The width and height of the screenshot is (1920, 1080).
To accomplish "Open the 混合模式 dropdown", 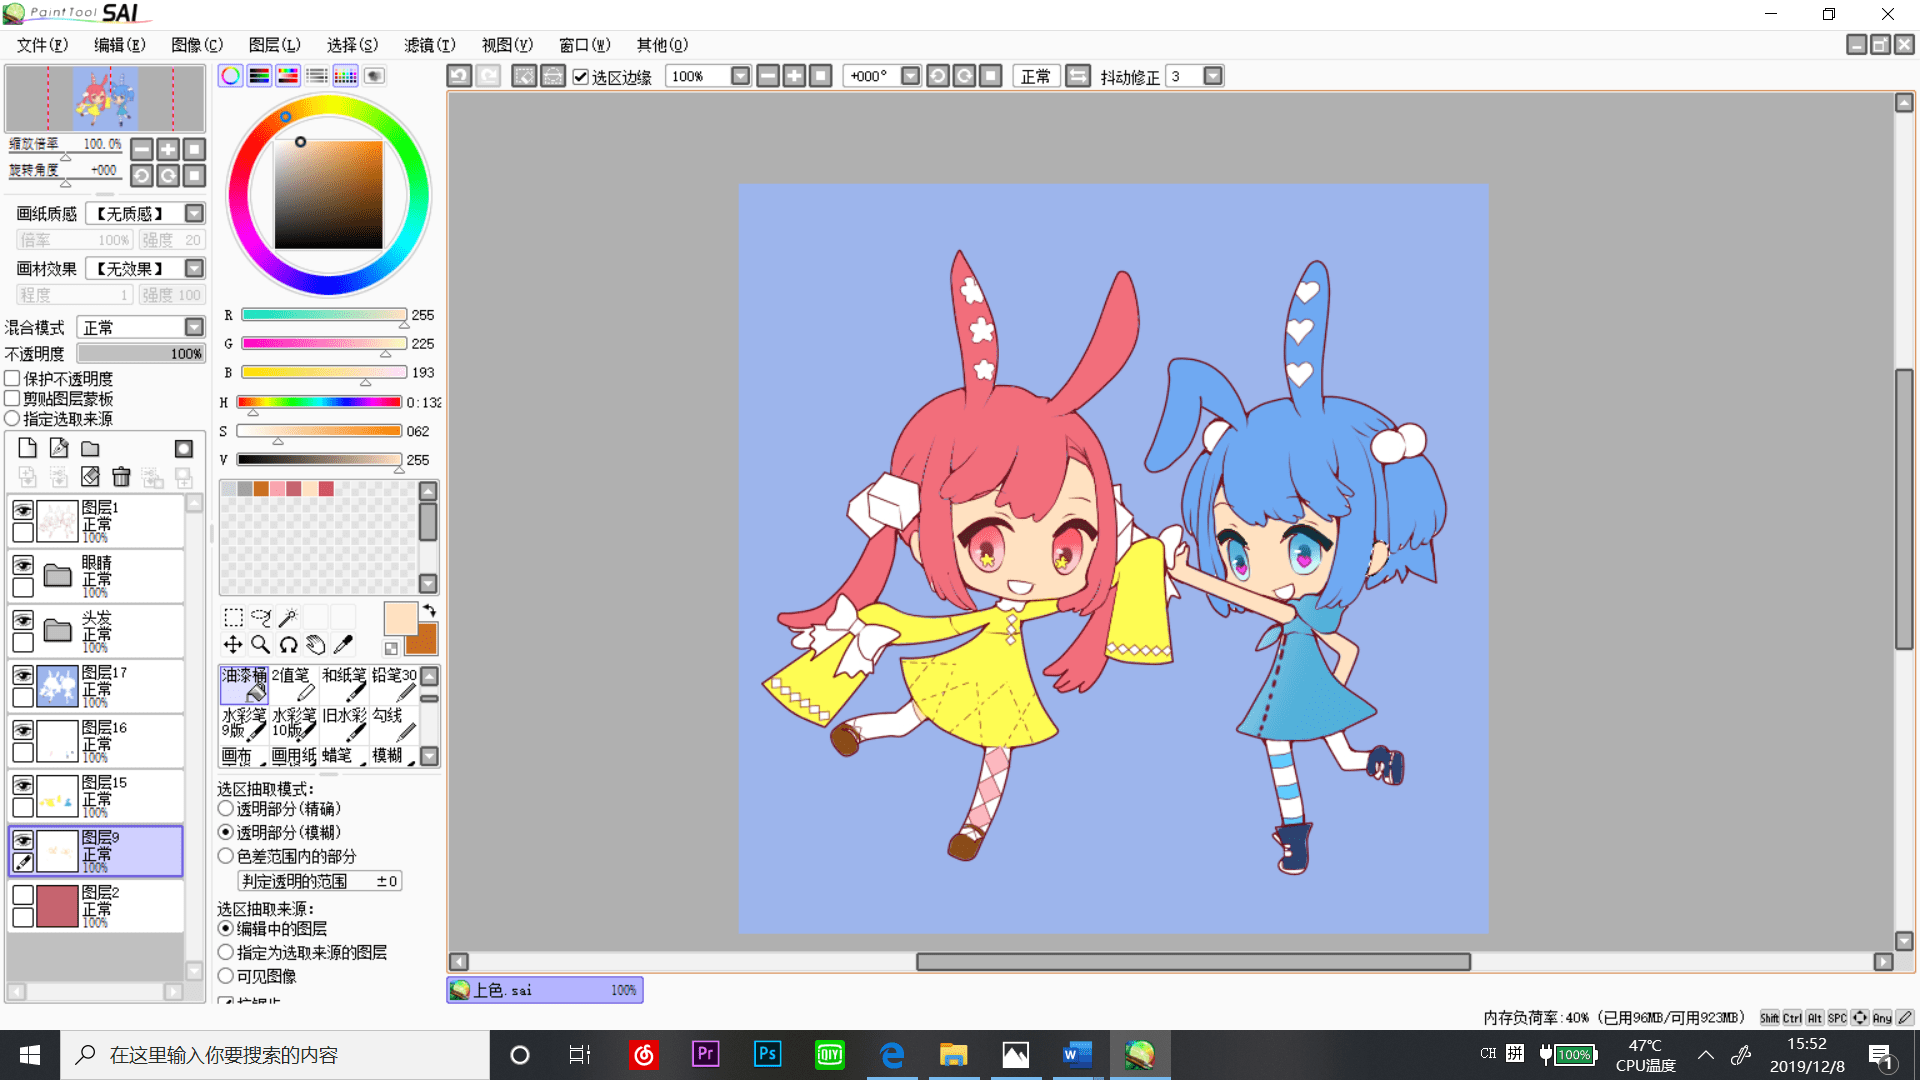I will pos(194,327).
